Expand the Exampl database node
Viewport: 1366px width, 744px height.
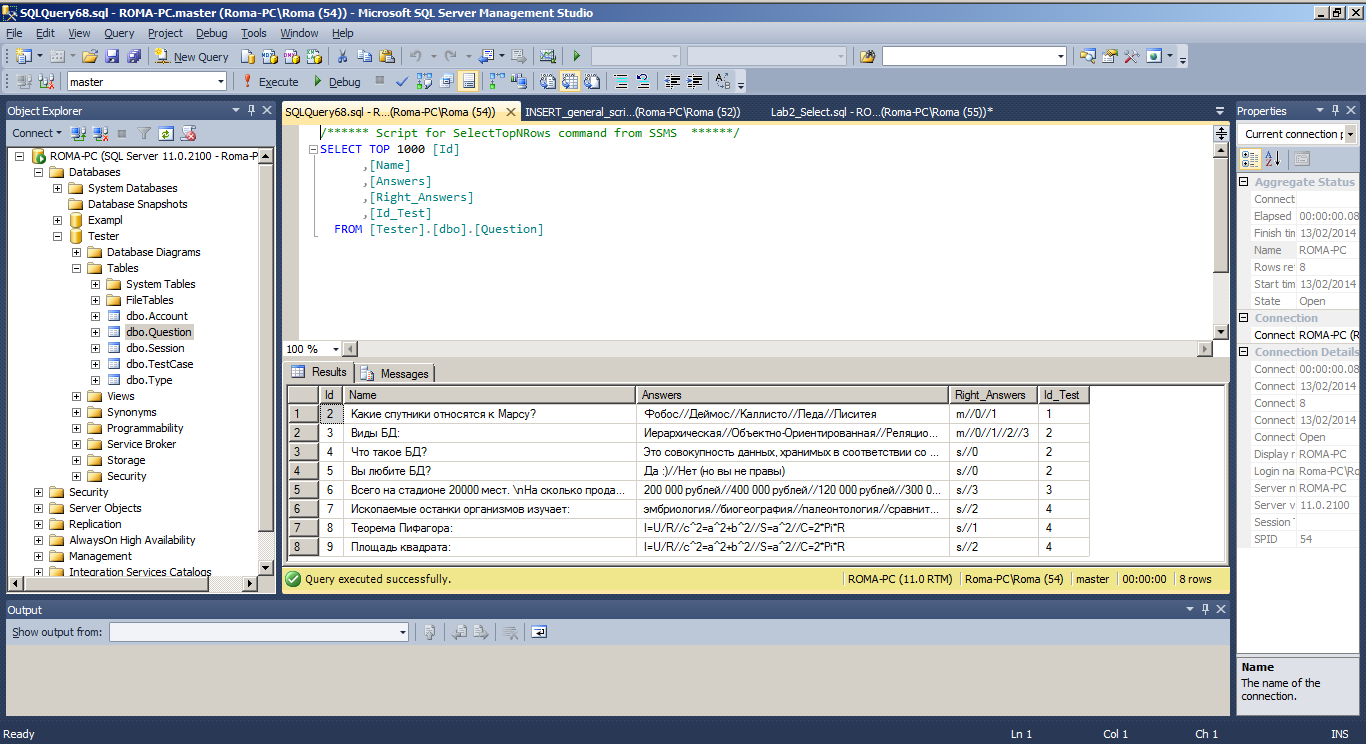tap(58, 220)
